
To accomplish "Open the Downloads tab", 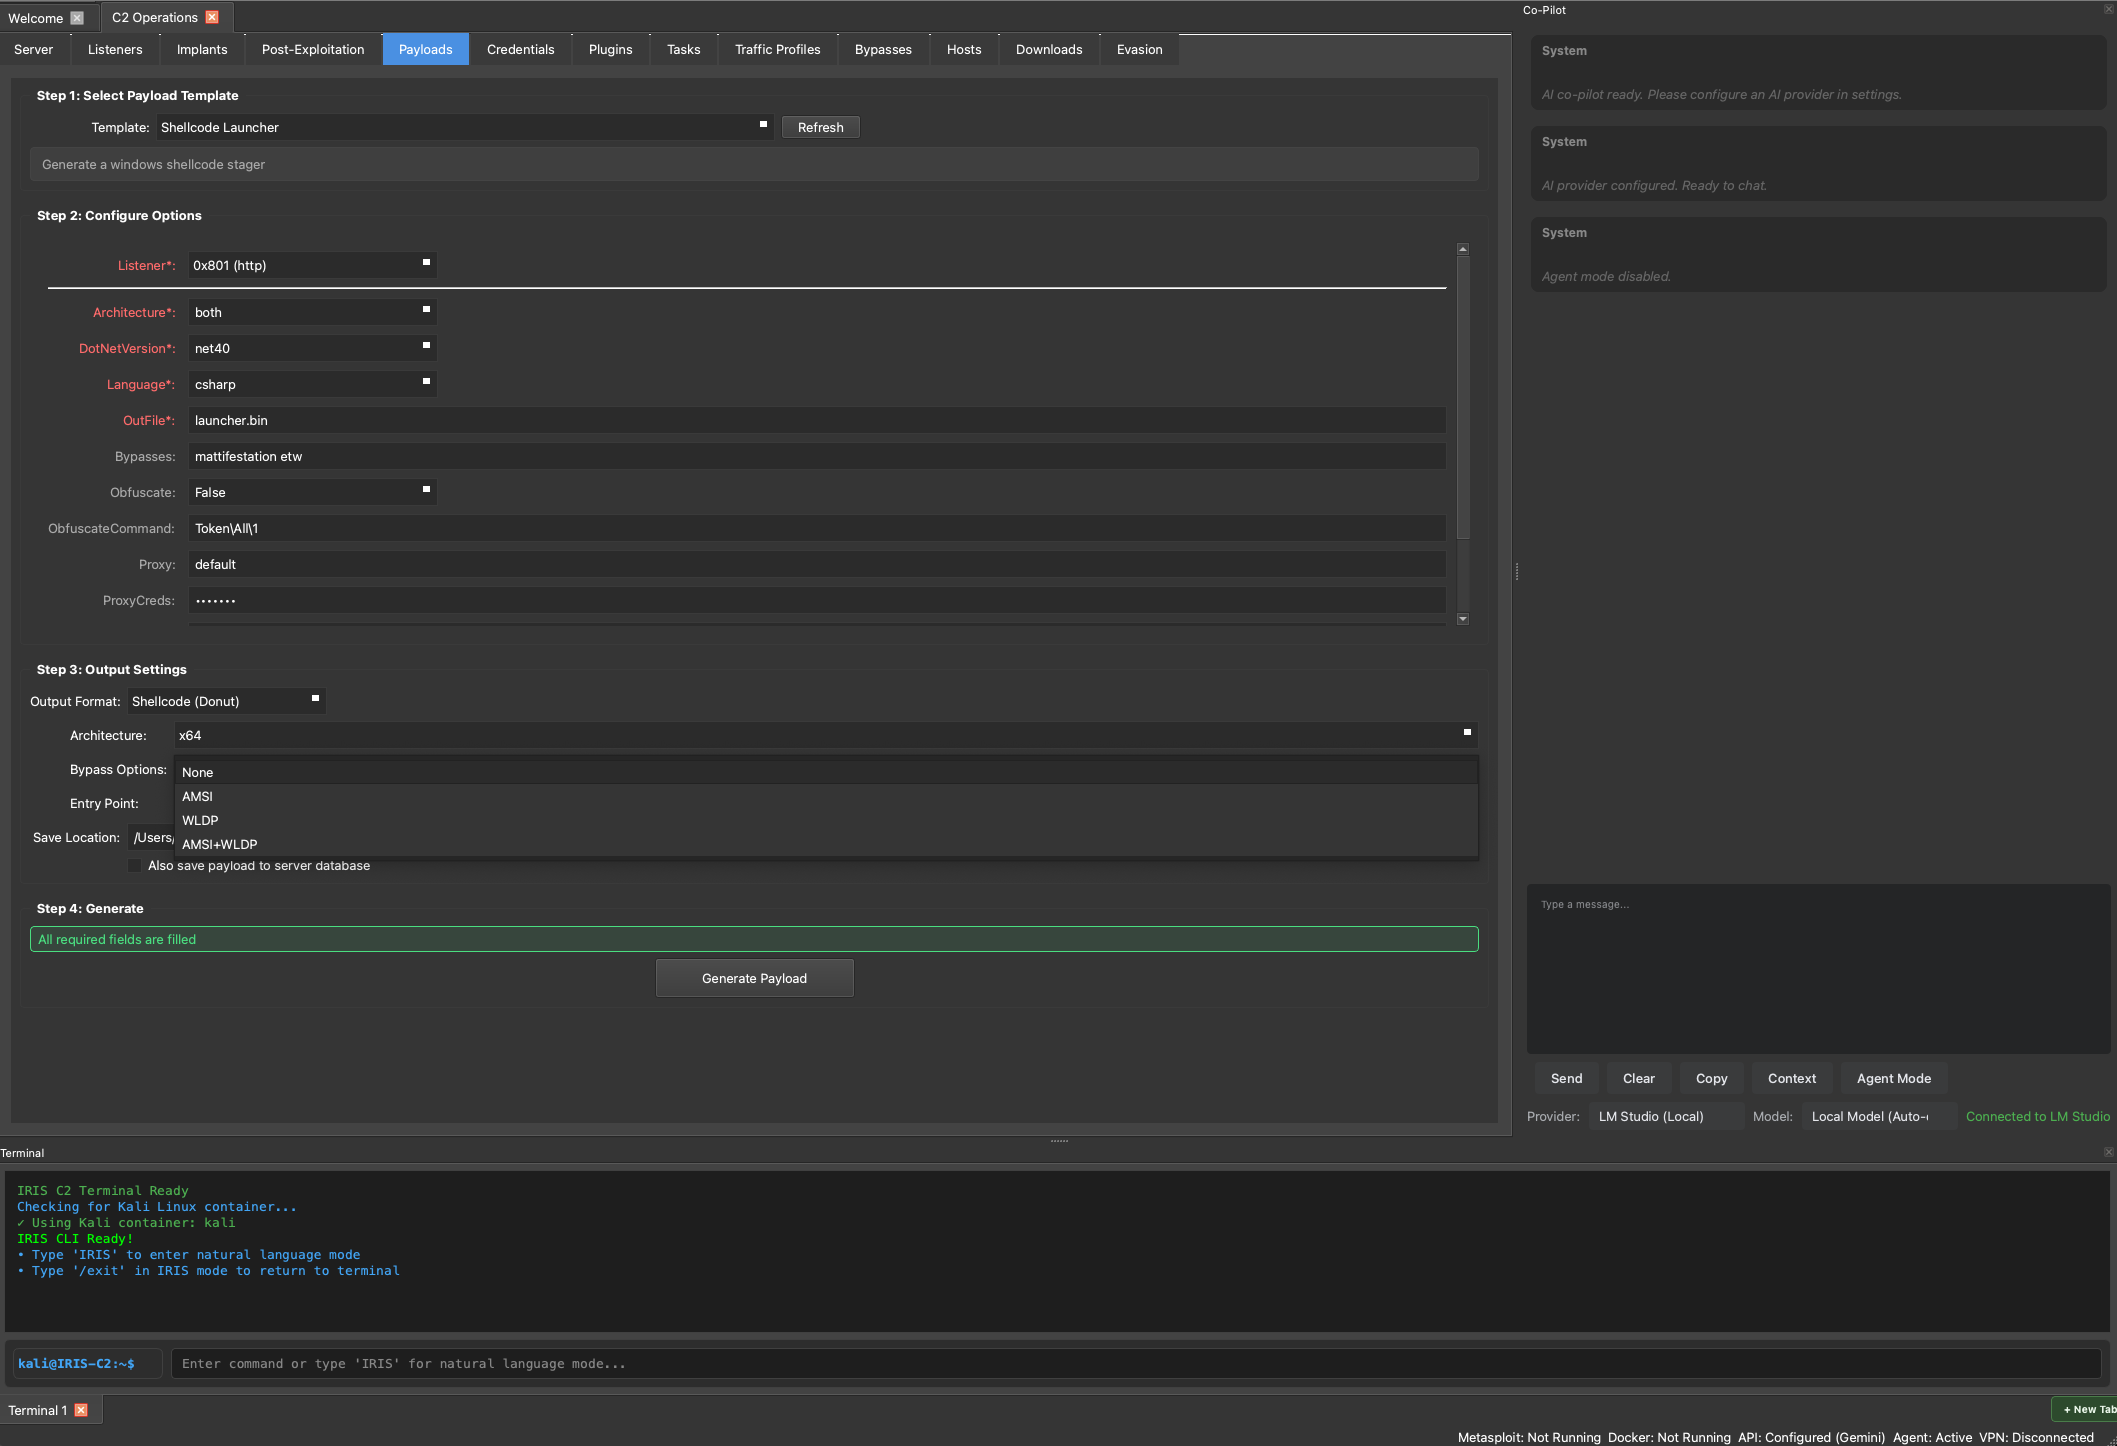I will [1049, 49].
